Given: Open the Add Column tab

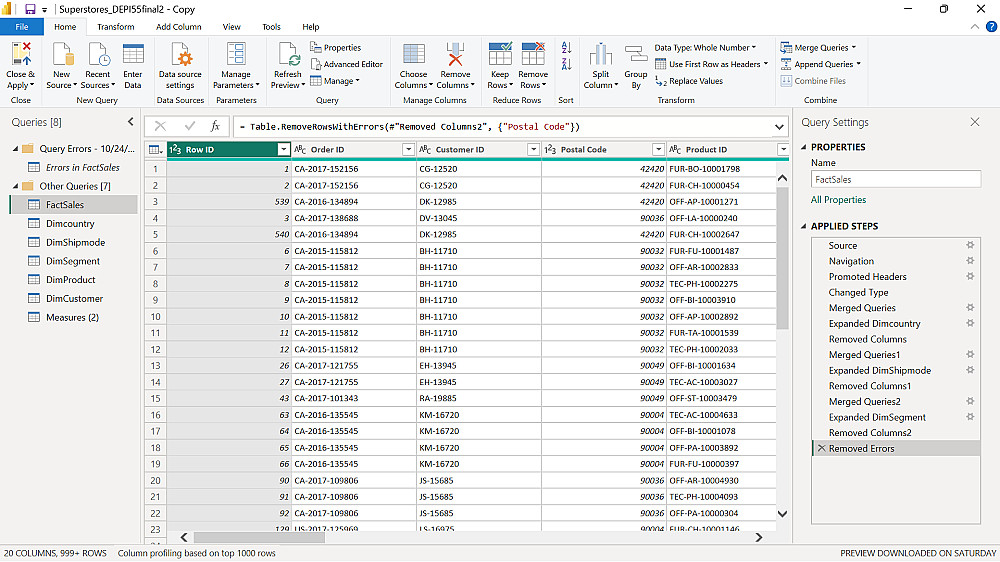Looking at the screenshot, I should pyautogui.click(x=178, y=27).
